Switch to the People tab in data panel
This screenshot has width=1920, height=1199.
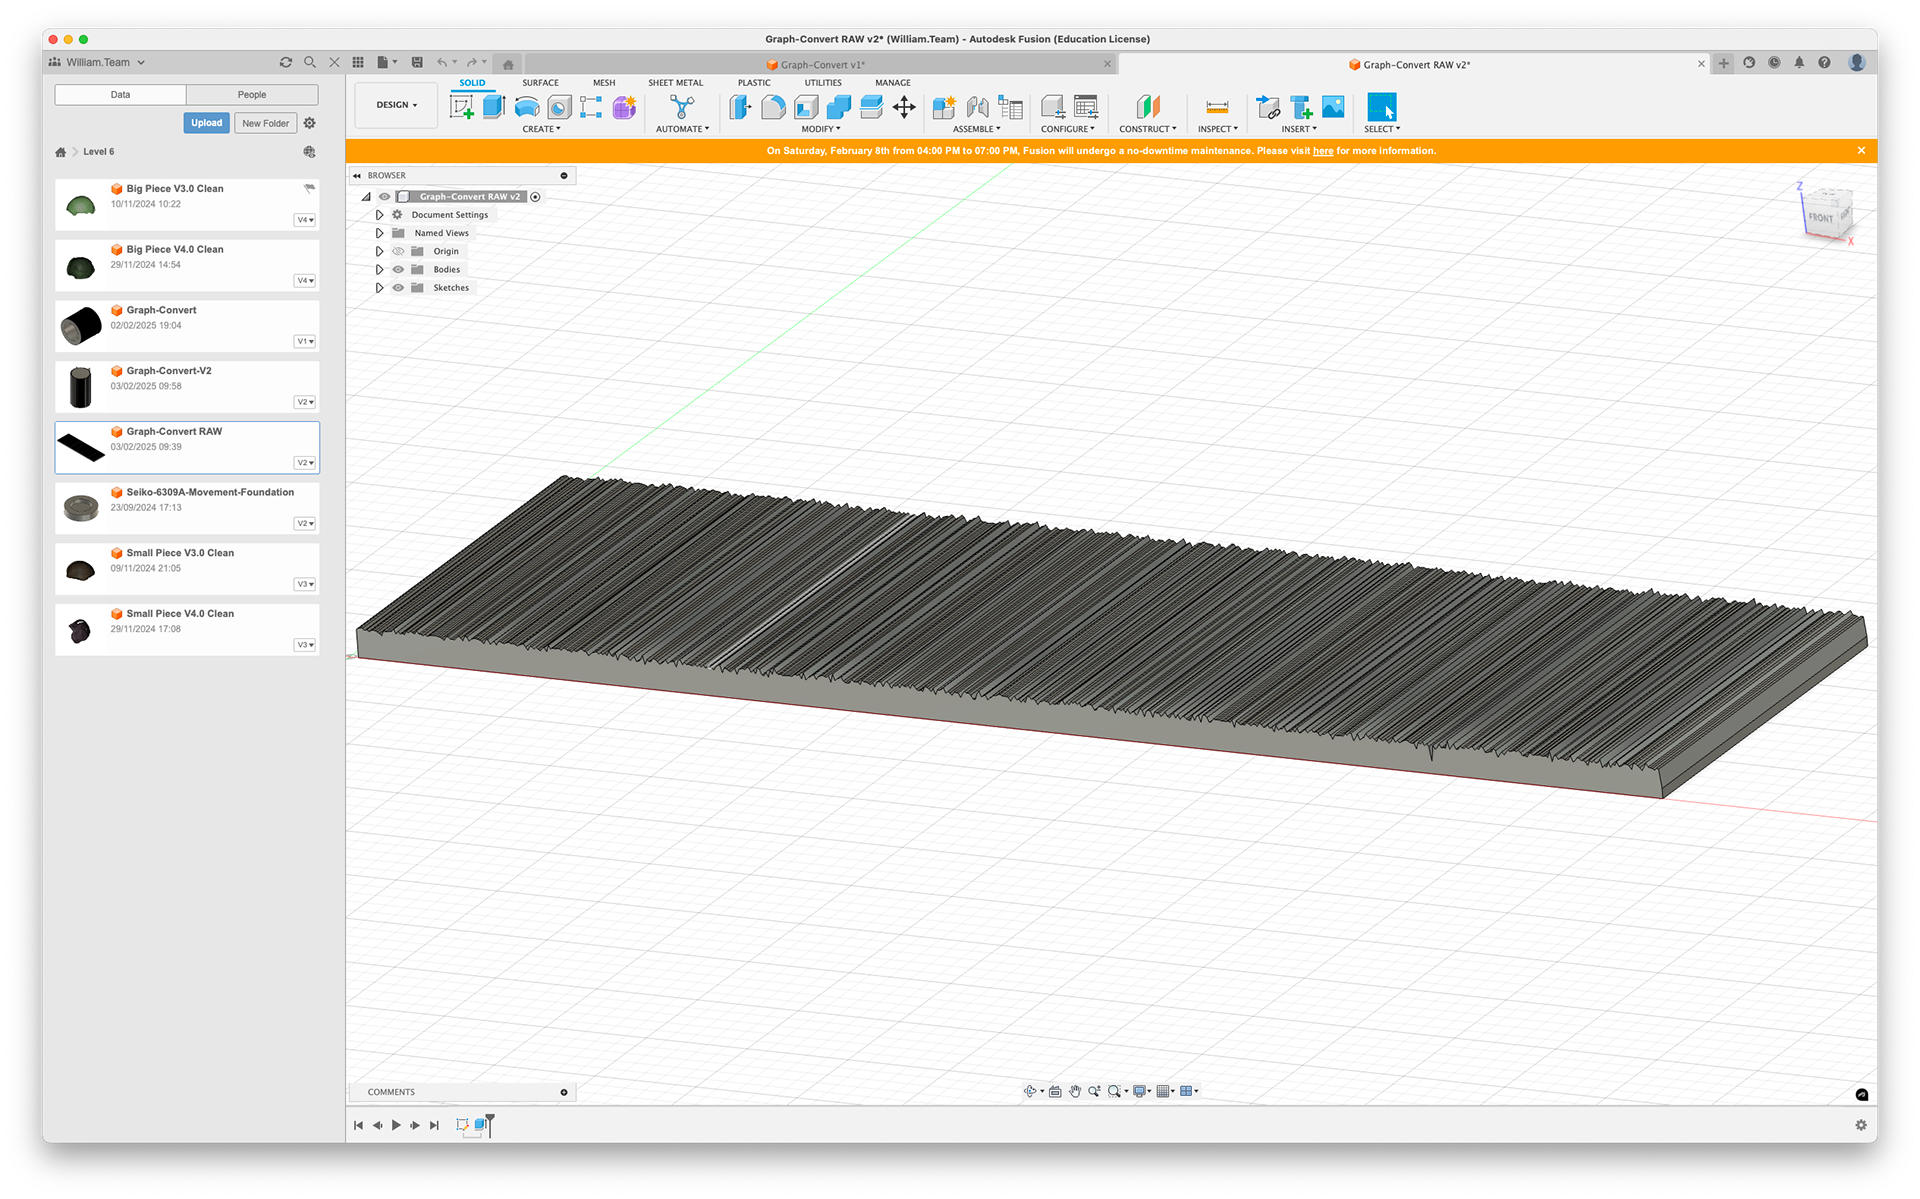252,95
